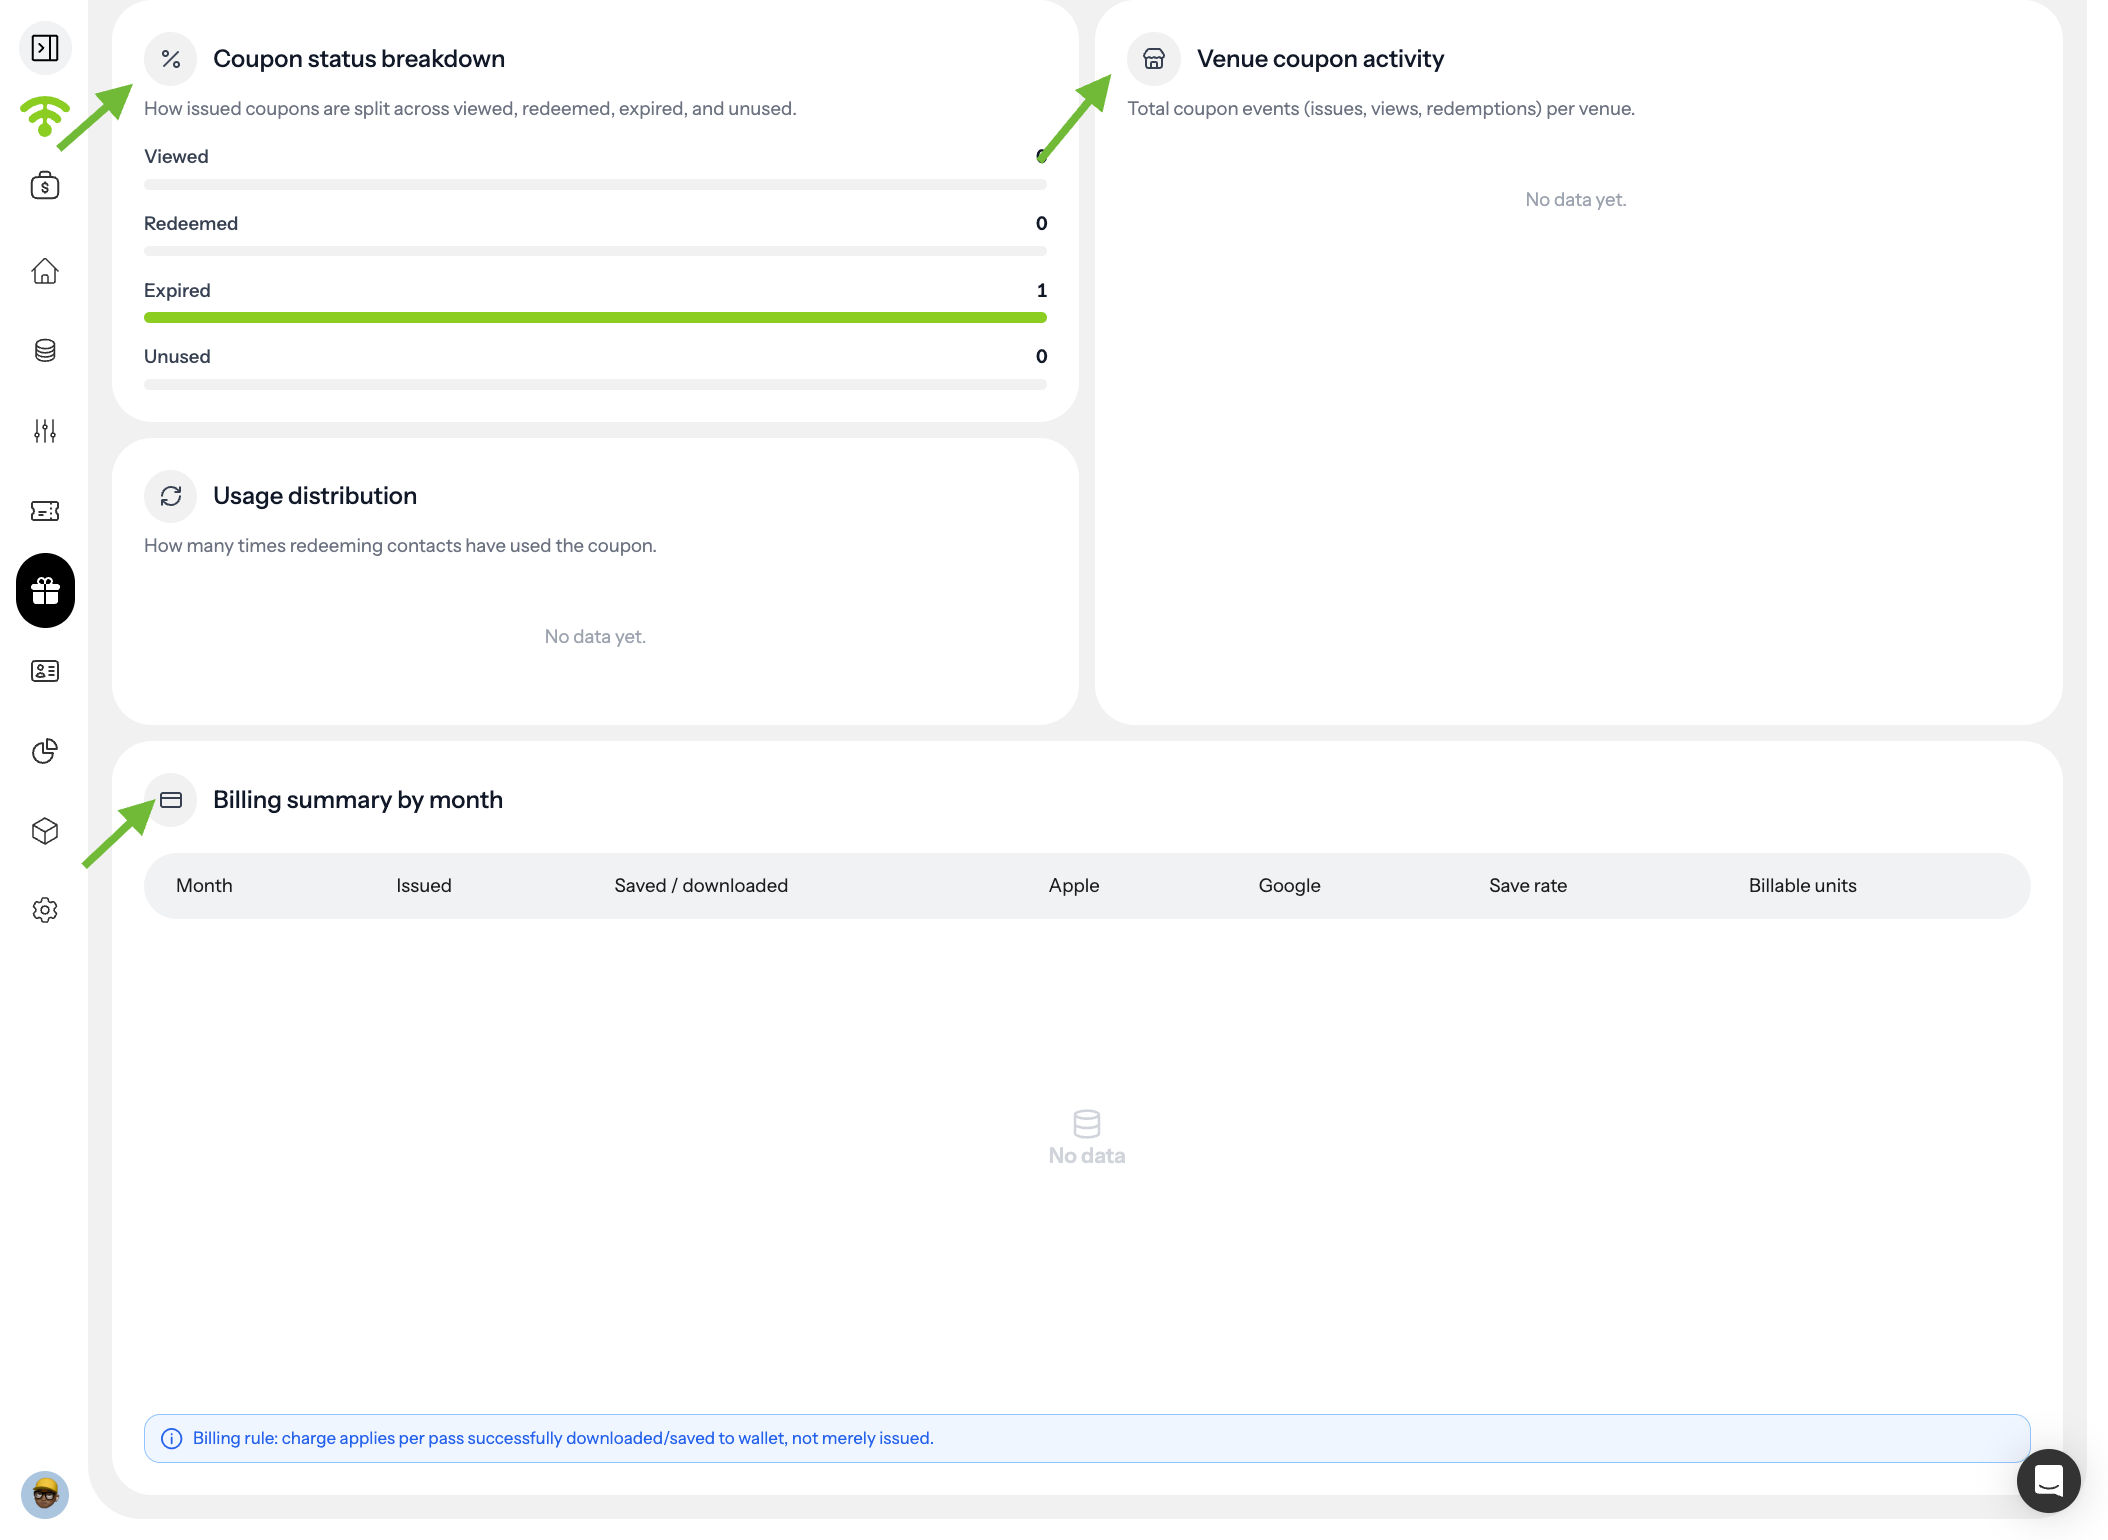Click the store icon beside Venue coupon activity
Viewport: 2108px width, 1540px height.
coord(1154,59)
